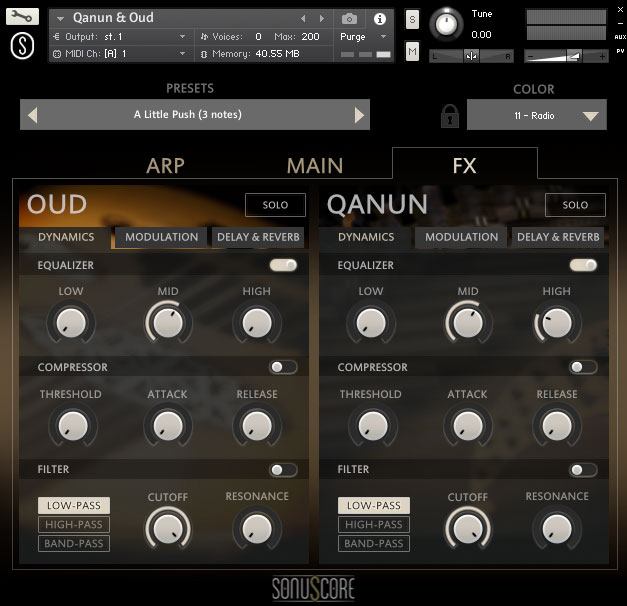This screenshot has width=627, height=606.
Task: Select the FX tab
Action: point(465,165)
